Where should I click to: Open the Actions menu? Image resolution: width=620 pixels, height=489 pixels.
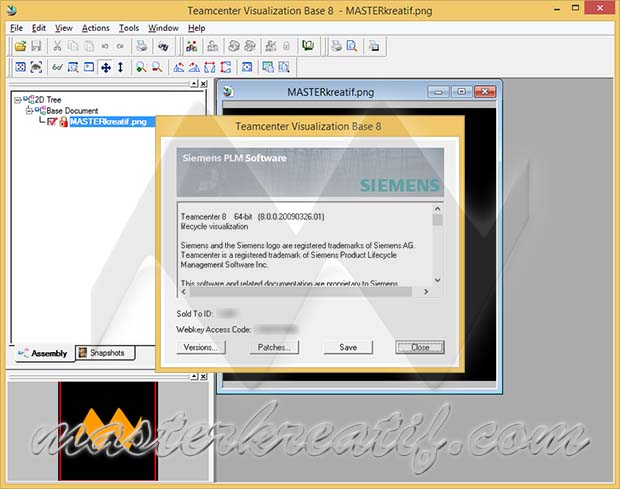click(x=95, y=28)
